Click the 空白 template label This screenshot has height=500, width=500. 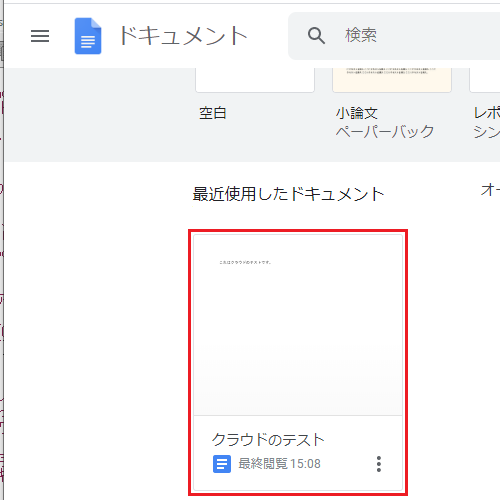pyautogui.click(x=213, y=113)
